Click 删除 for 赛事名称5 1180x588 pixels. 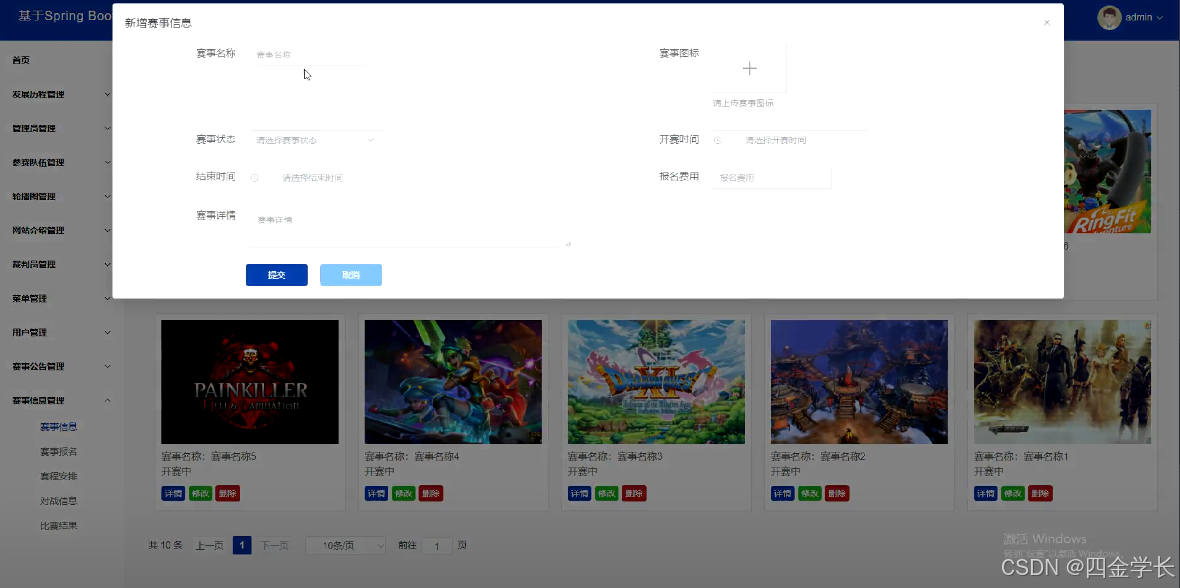click(227, 493)
